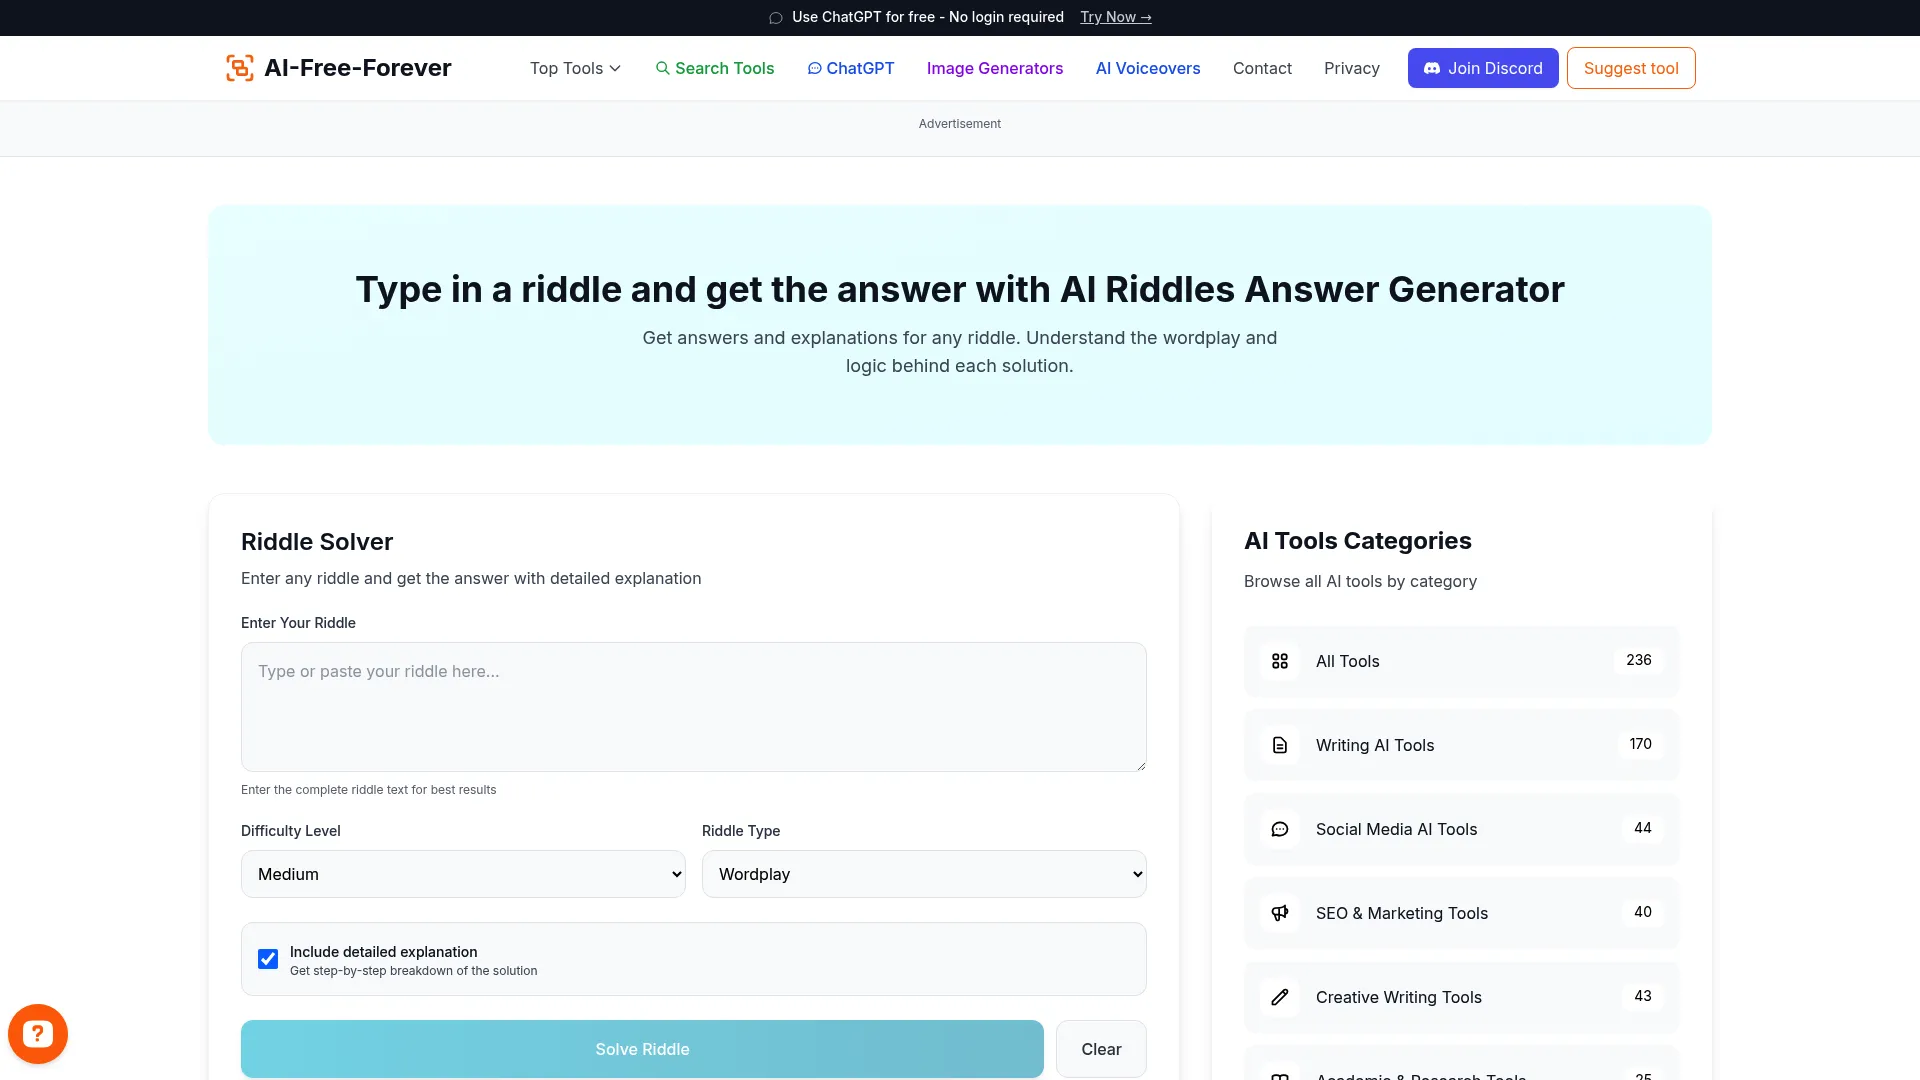This screenshot has height=1080, width=1920.
Task: Click the Search Tools magnifier icon
Action: [x=663, y=68]
